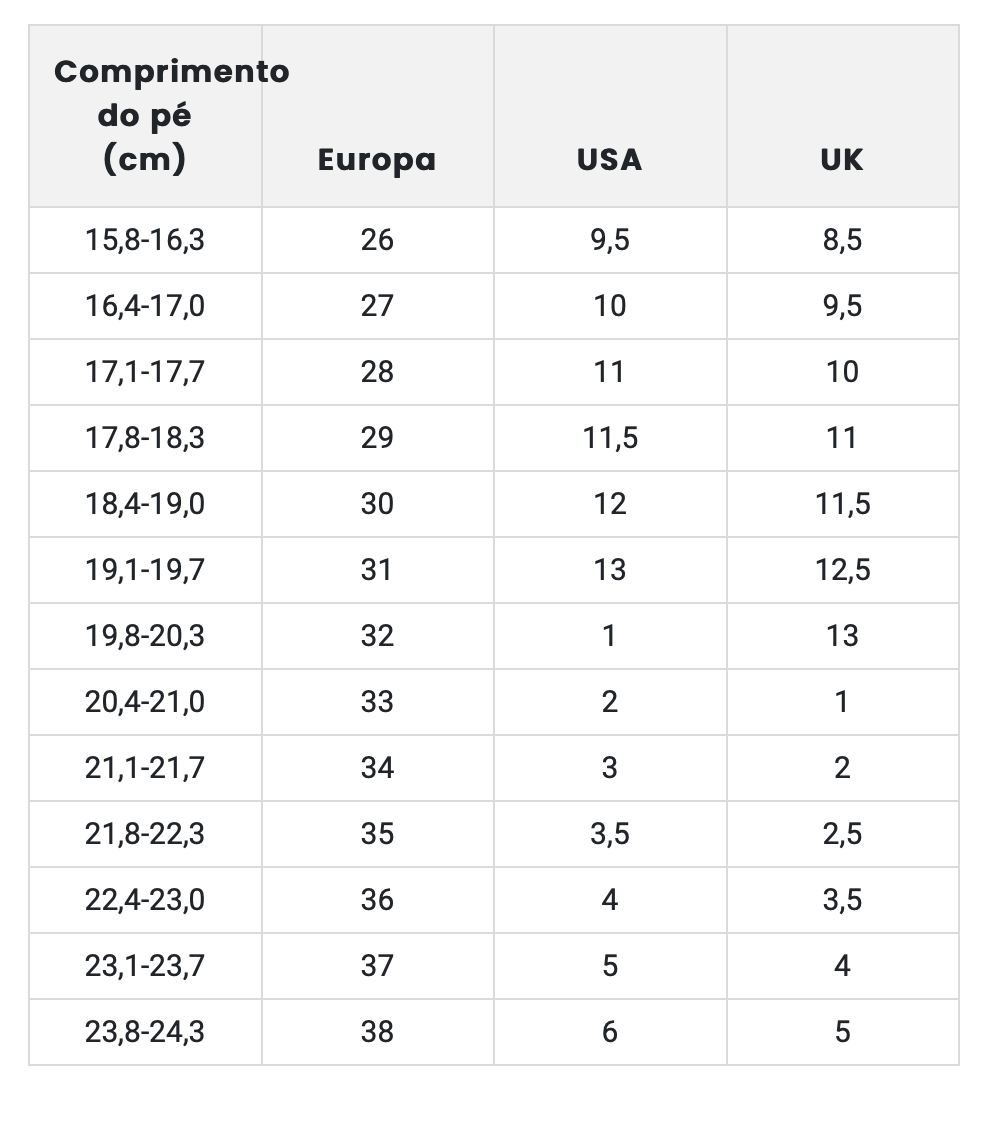Click the 23,8-24,3 foot length cell
990x1122 pixels.
coord(145,1032)
